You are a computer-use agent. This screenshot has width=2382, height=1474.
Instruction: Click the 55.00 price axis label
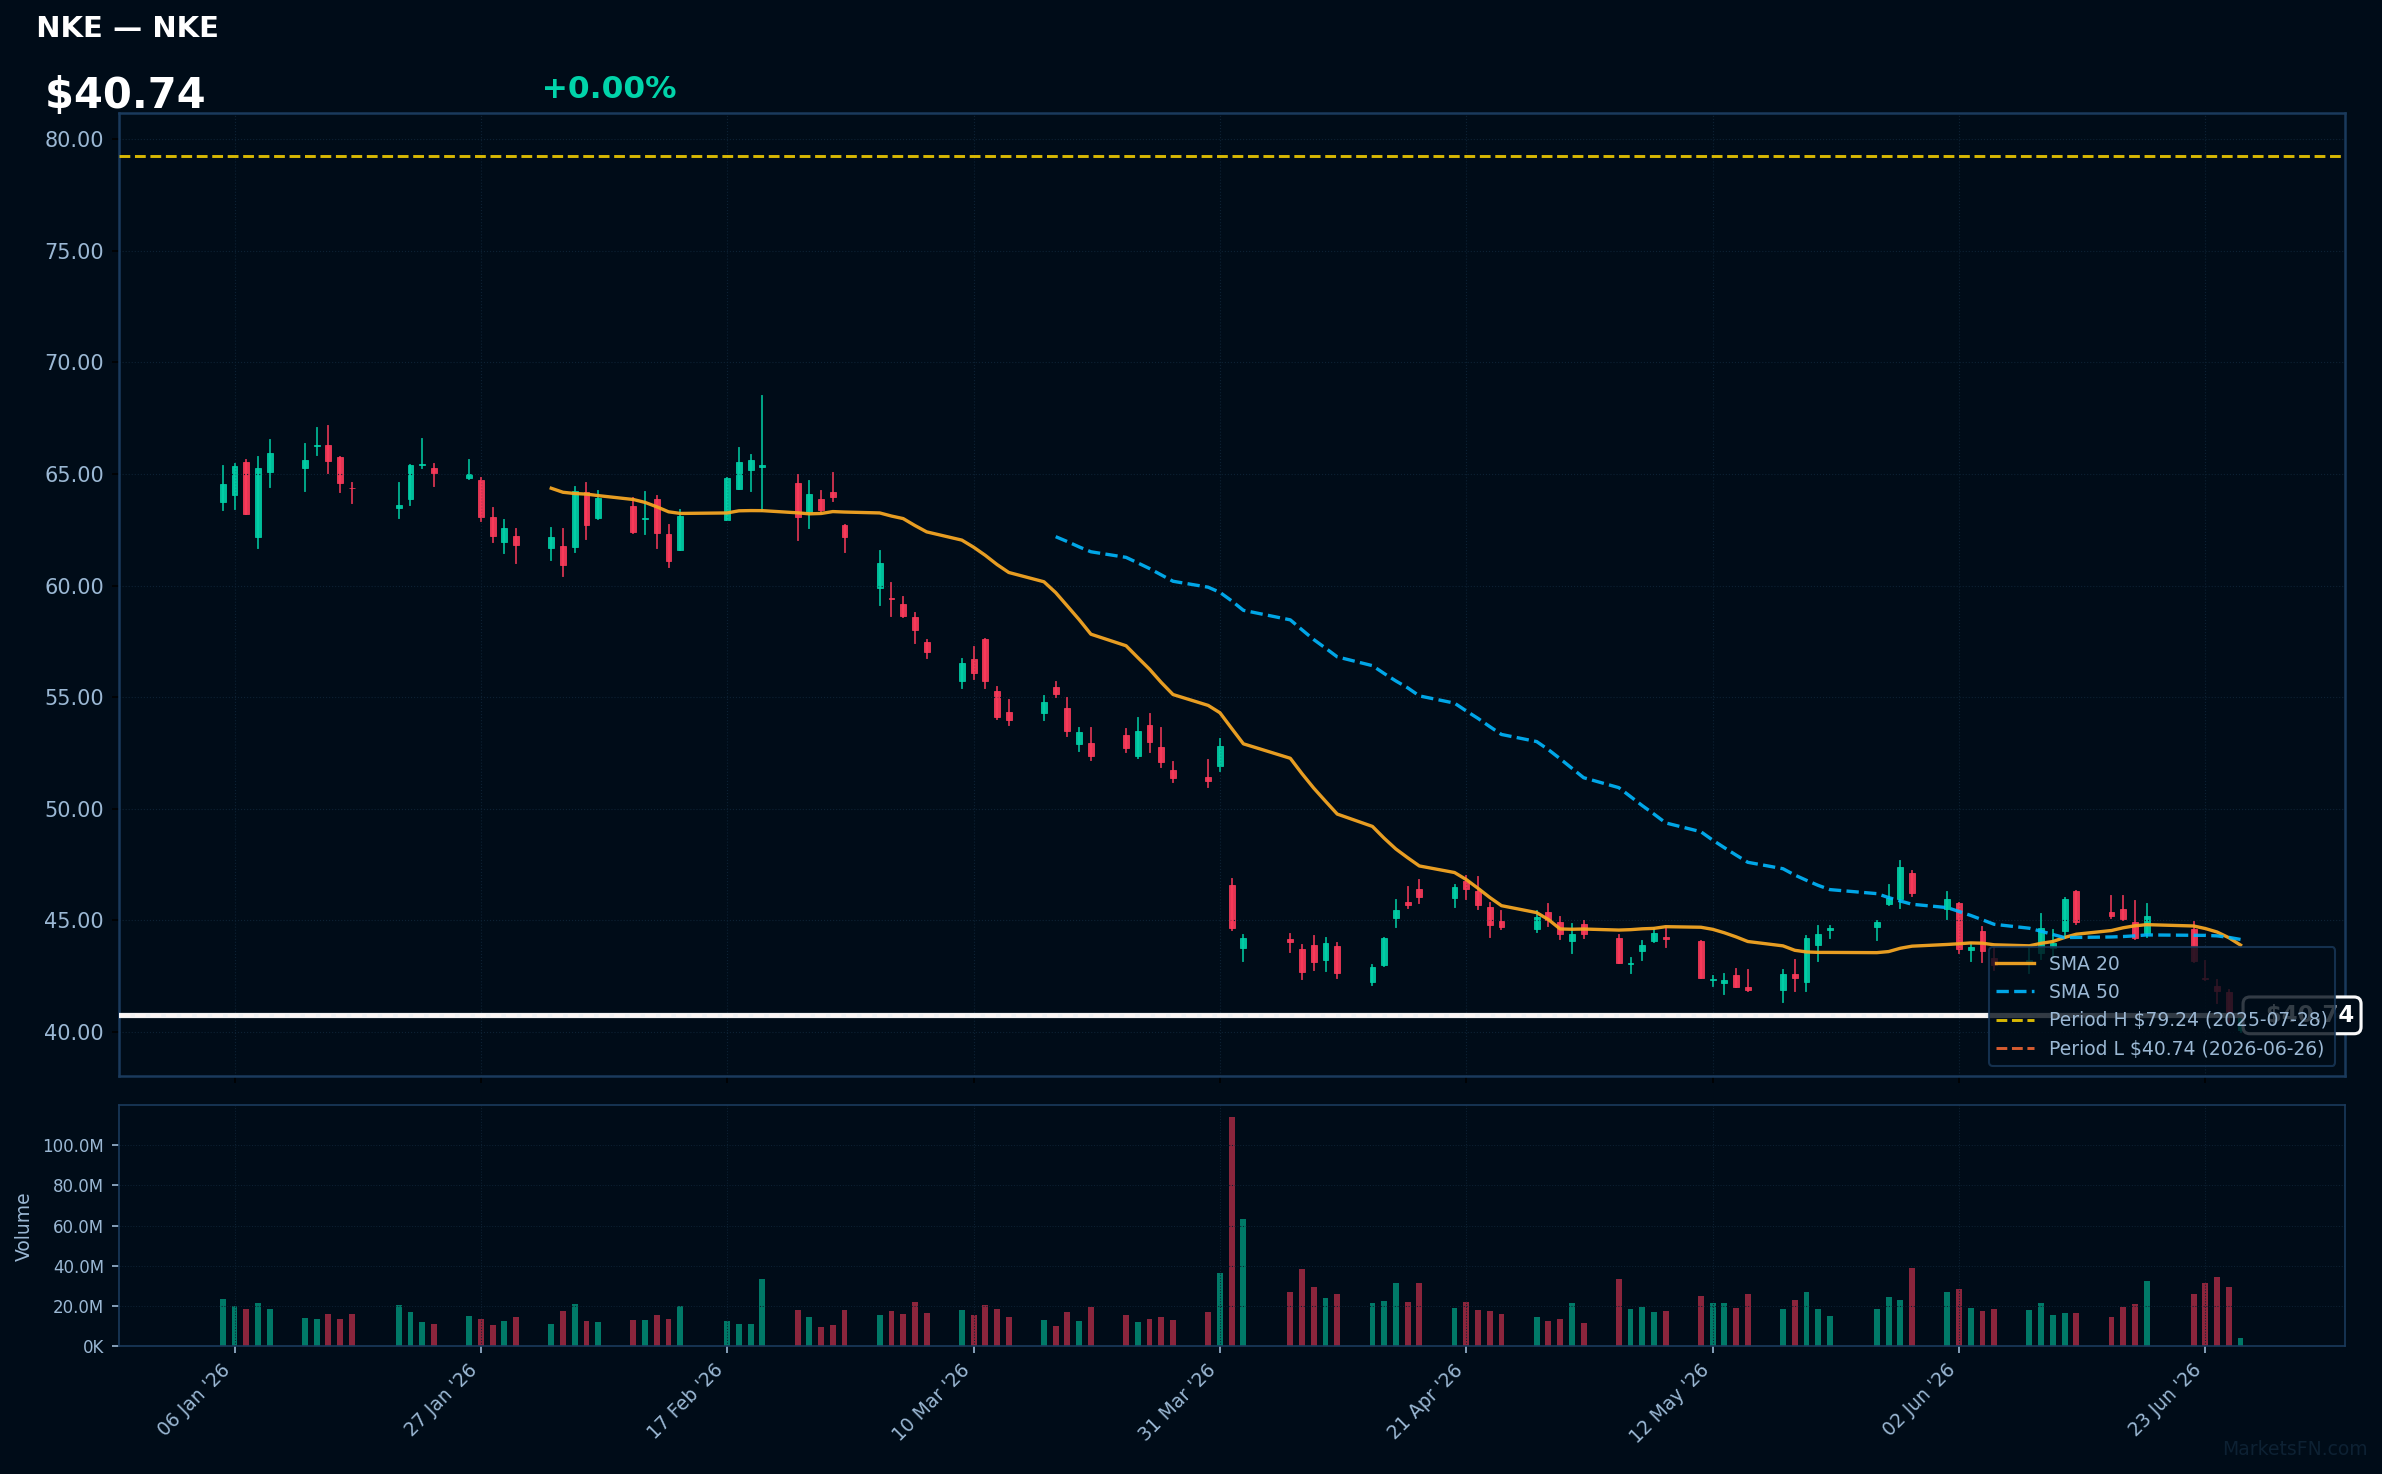(74, 697)
